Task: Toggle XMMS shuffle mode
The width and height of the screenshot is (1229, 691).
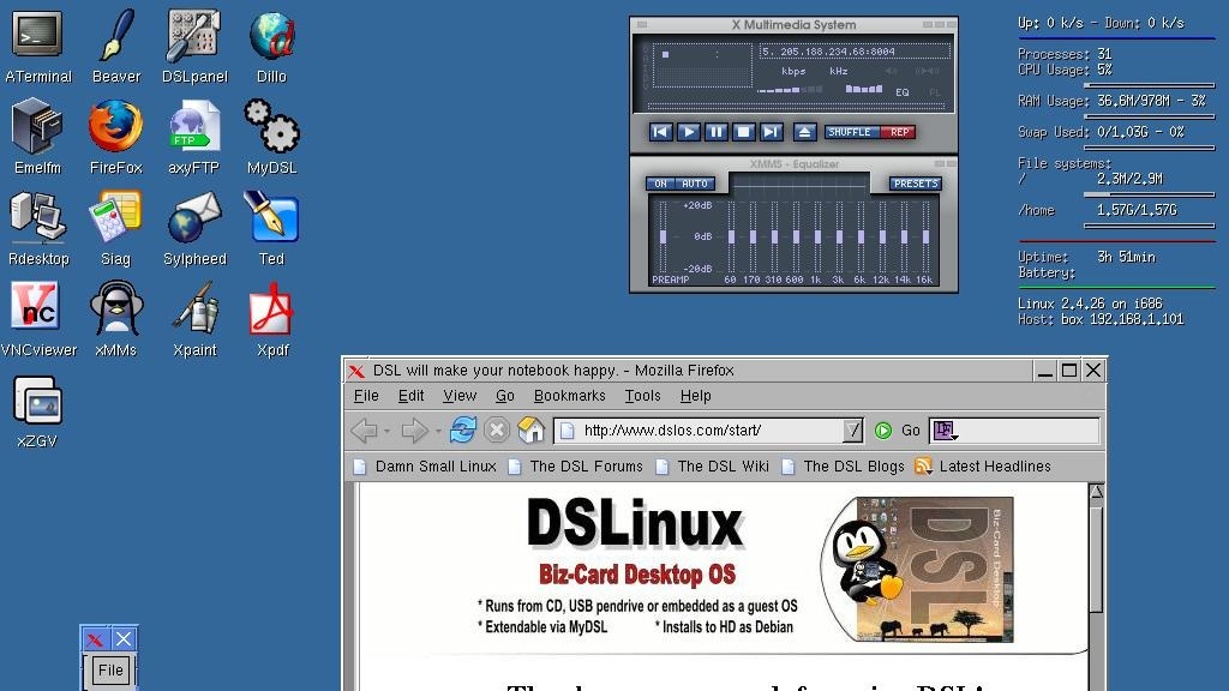Action: [x=850, y=132]
